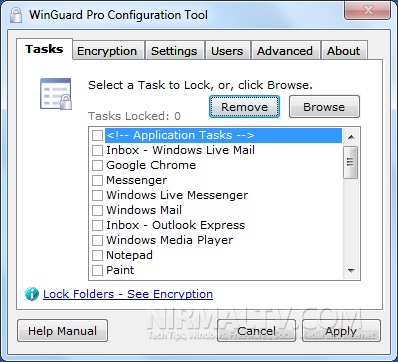
Task: Enable the Google Chrome checkbox
Action: tap(97, 165)
